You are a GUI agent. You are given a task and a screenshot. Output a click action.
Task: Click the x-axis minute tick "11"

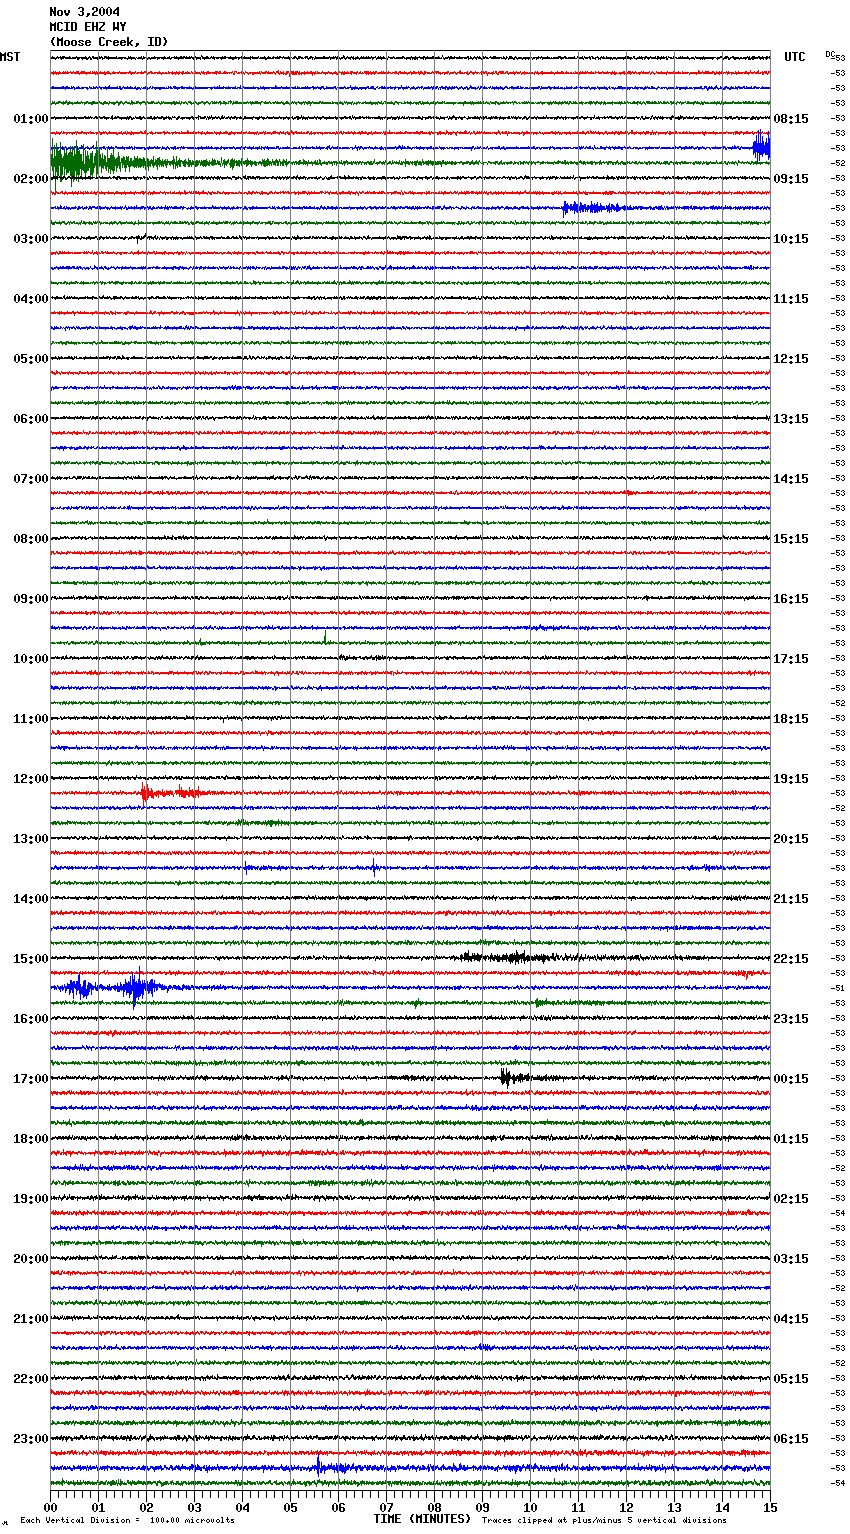click(x=578, y=1507)
